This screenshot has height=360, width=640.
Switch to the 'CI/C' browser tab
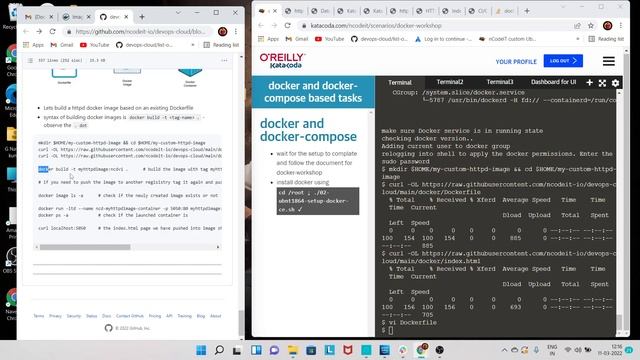click(x=478, y=11)
